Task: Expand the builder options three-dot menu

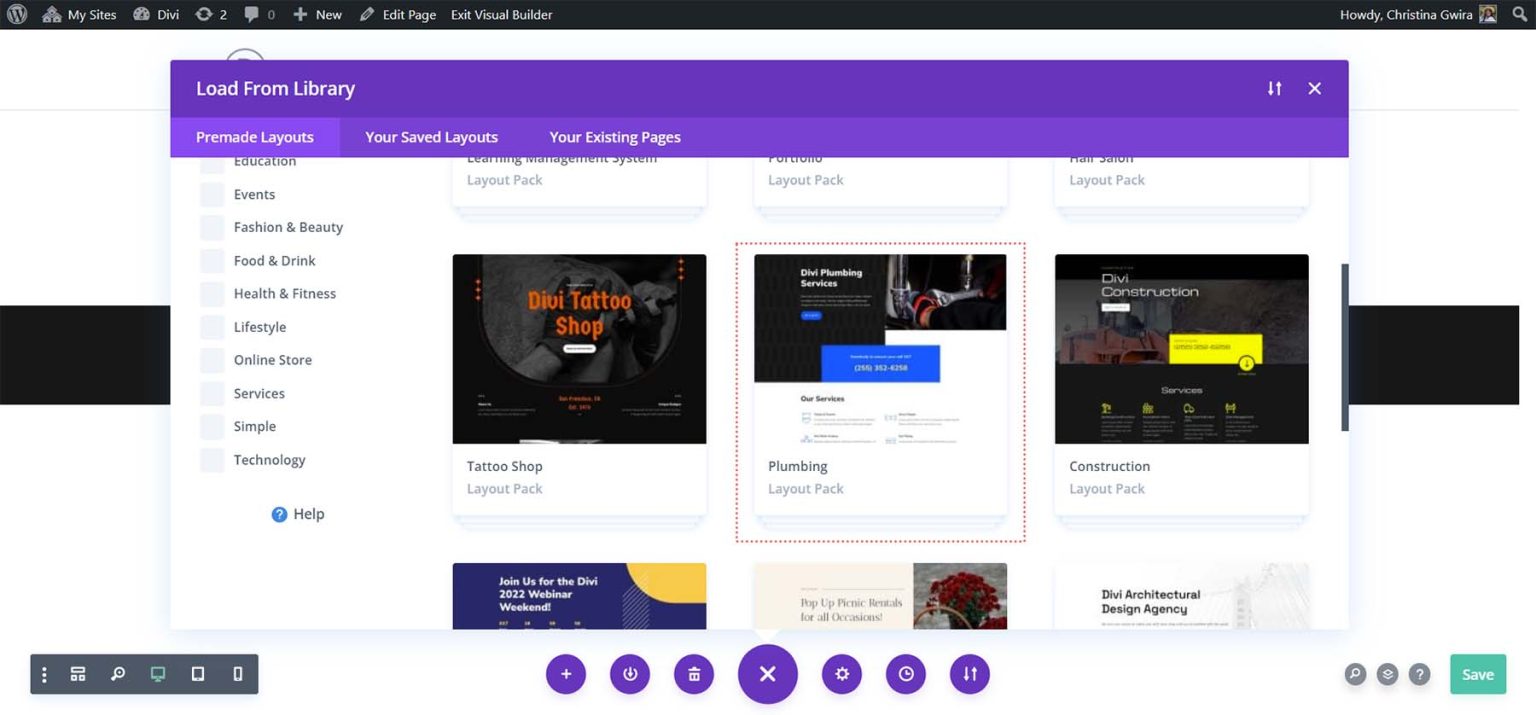Action: point(43,674)
